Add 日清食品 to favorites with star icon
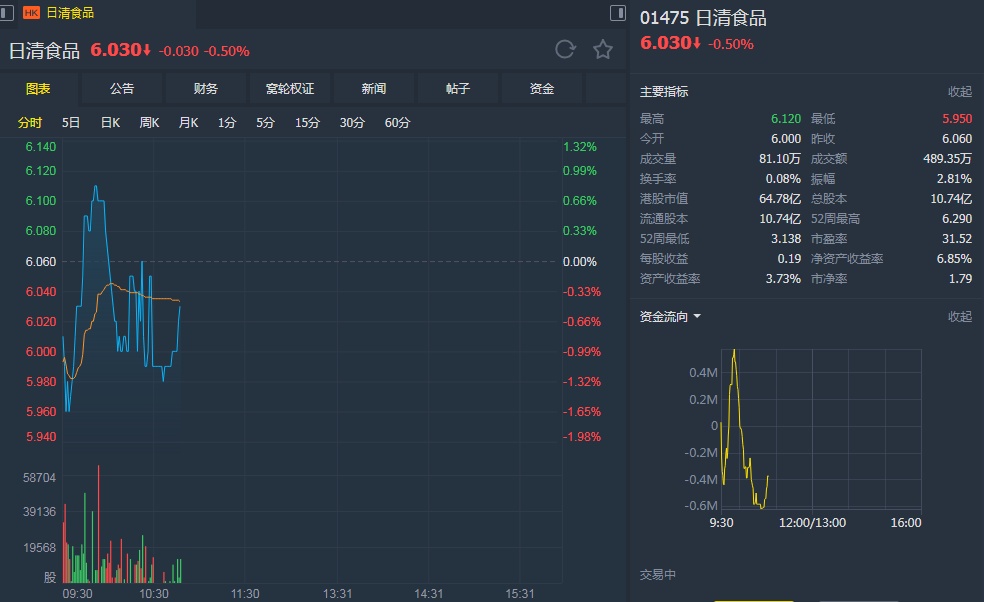The height and width of the screenshot is (602, 984). 602,50
